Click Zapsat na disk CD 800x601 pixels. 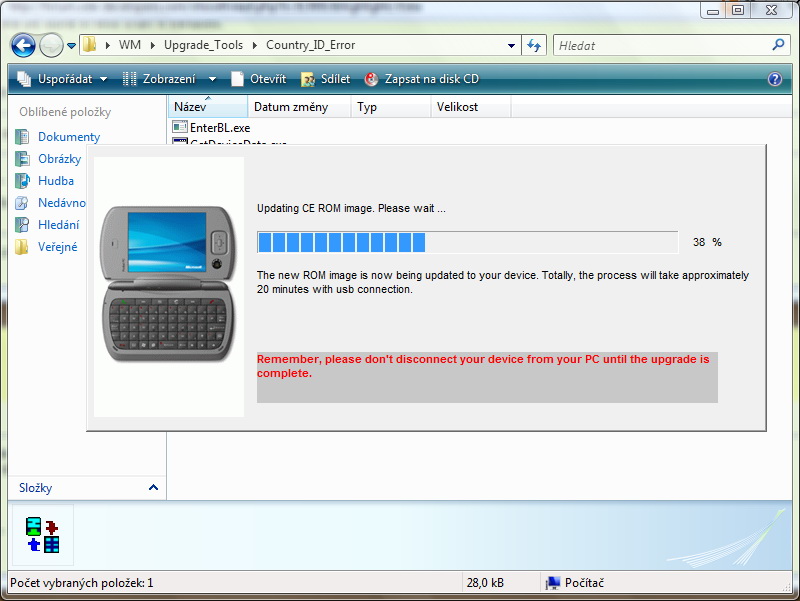(x=422, y=79)
